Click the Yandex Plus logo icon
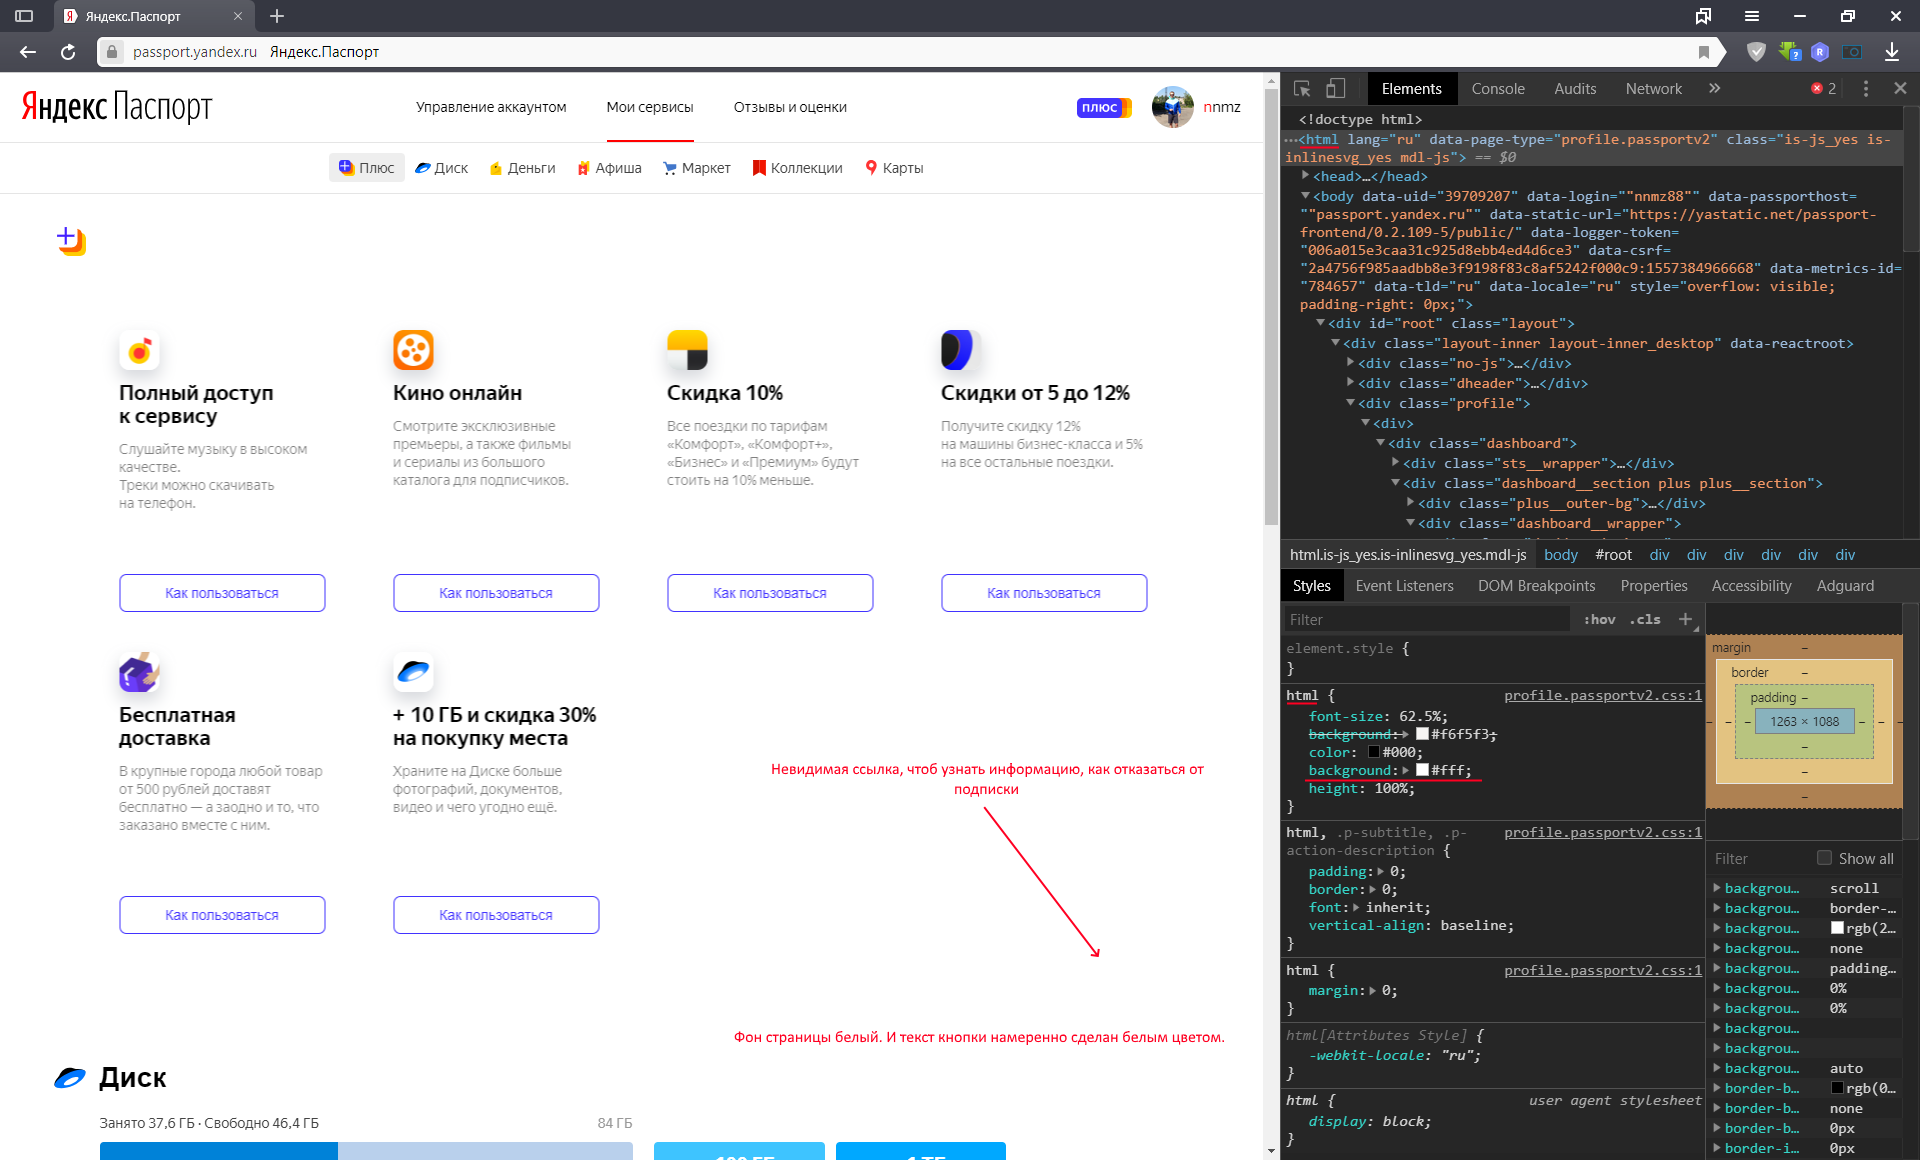This screenshot has width=1920, height=1160. point(71,241)
